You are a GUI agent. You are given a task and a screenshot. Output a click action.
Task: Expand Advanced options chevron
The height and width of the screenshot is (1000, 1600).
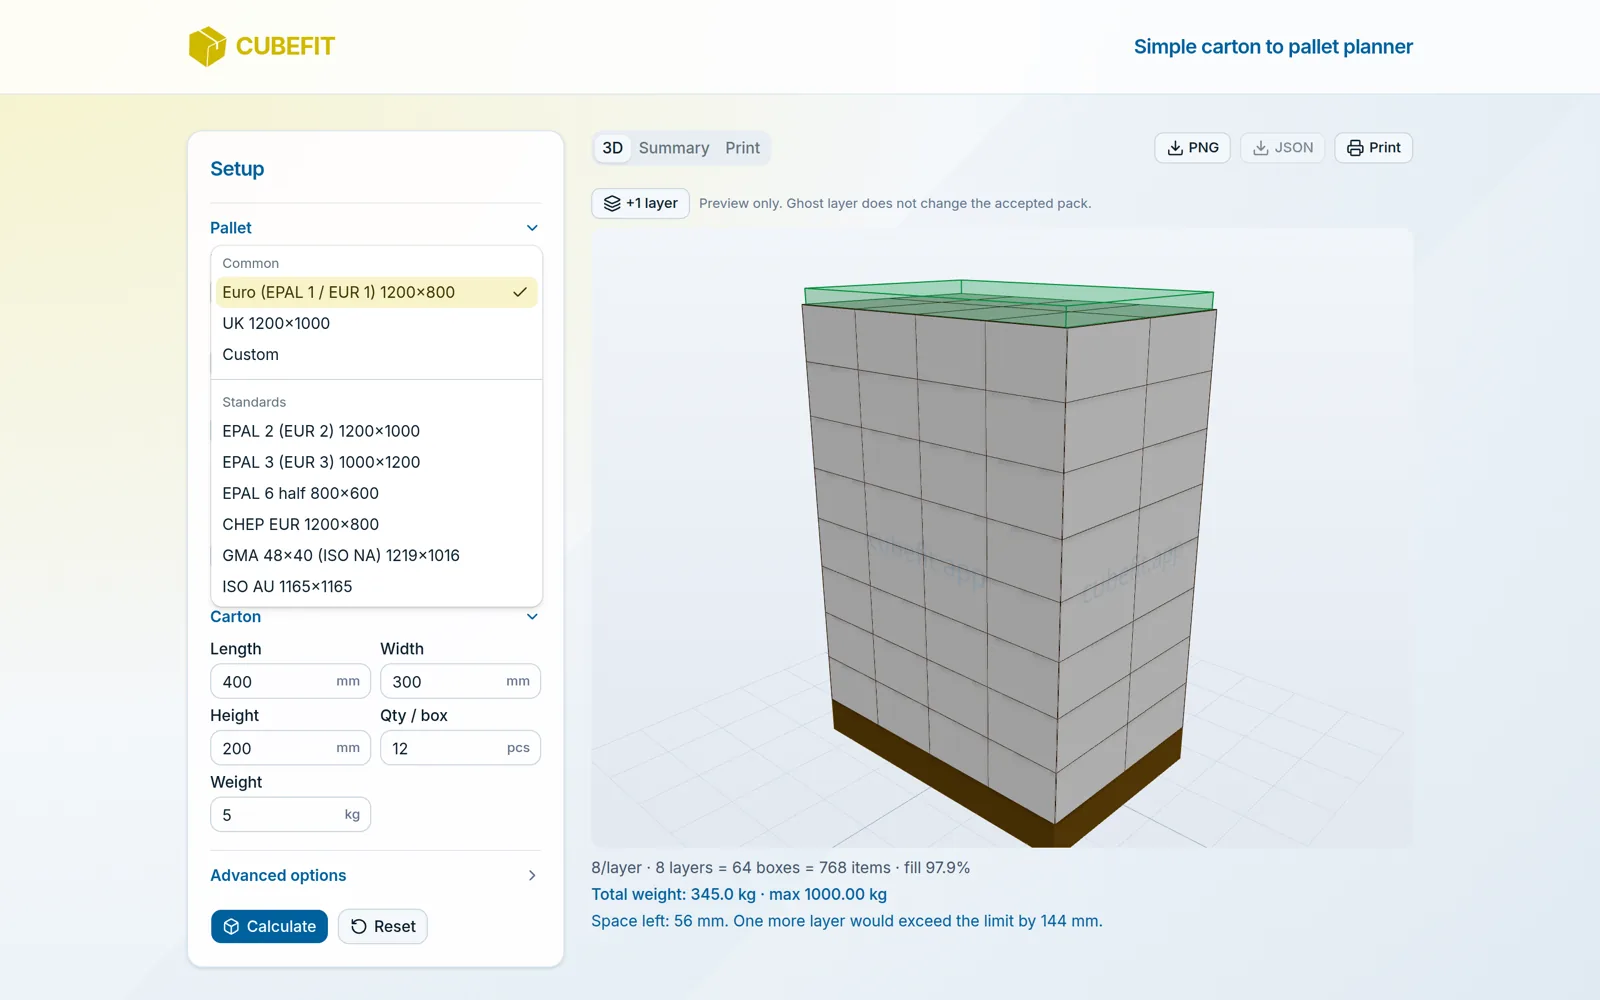coord(532,875)
